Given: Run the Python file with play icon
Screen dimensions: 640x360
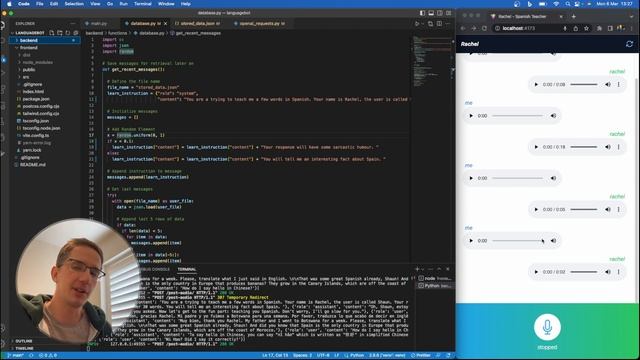Looking at the screenshot, I should coord(417,24).
